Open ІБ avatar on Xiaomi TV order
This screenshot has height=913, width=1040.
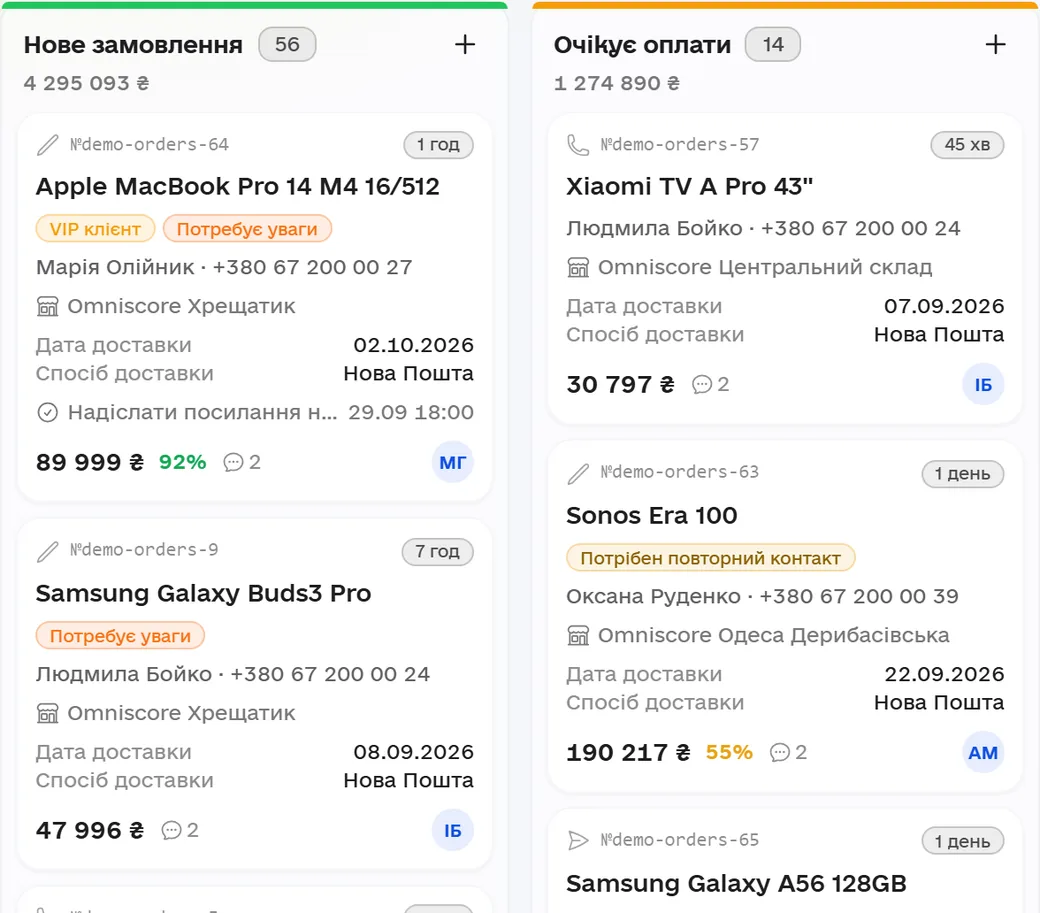(x=983, y=385)
